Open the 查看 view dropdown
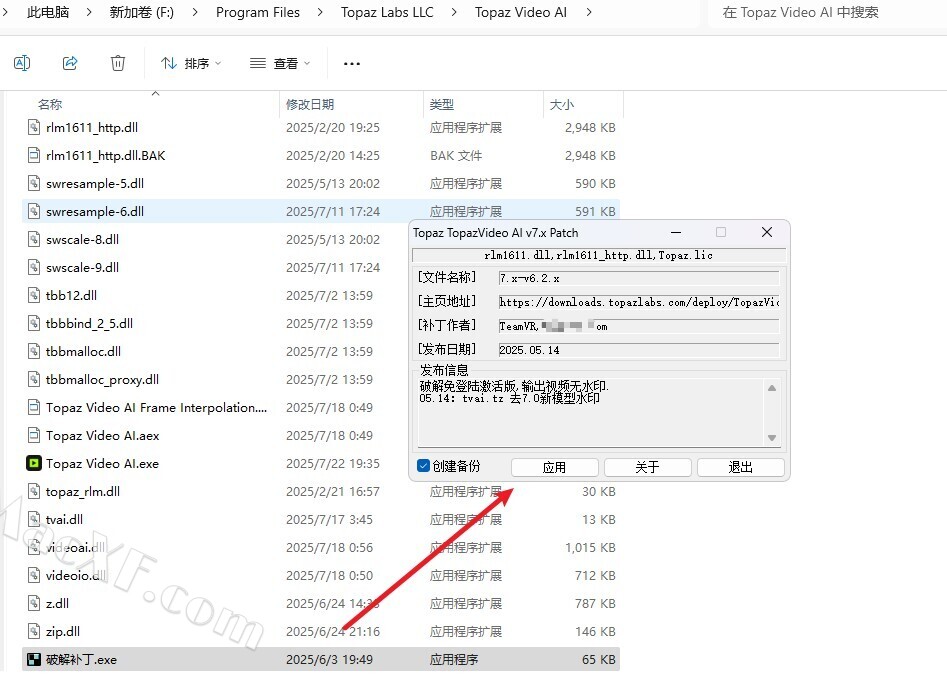The image size is (947, 688). click(280, 63)
